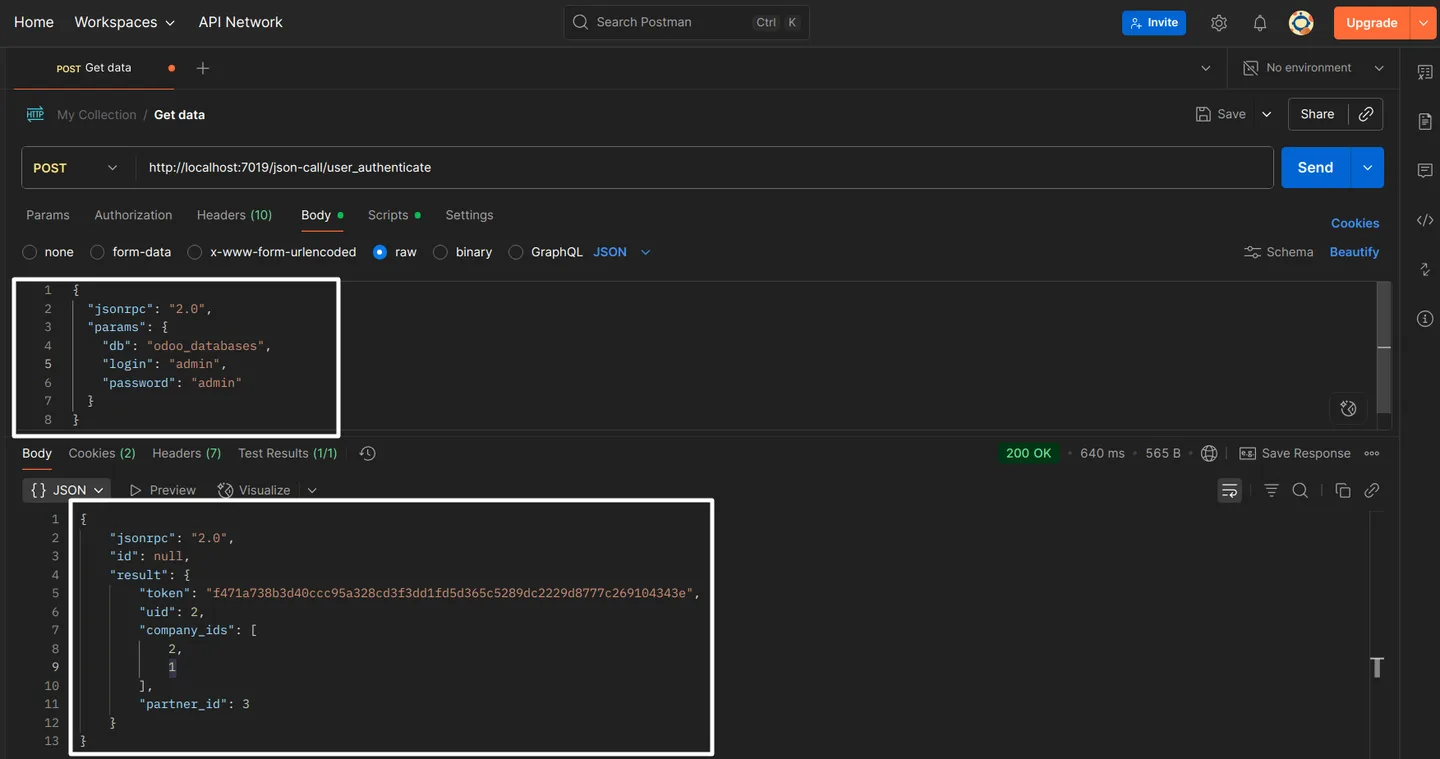Viewport: 1440px width, 759px height.
Task: Open the top right sidebar panel icon
Action: pos(1425,72)
